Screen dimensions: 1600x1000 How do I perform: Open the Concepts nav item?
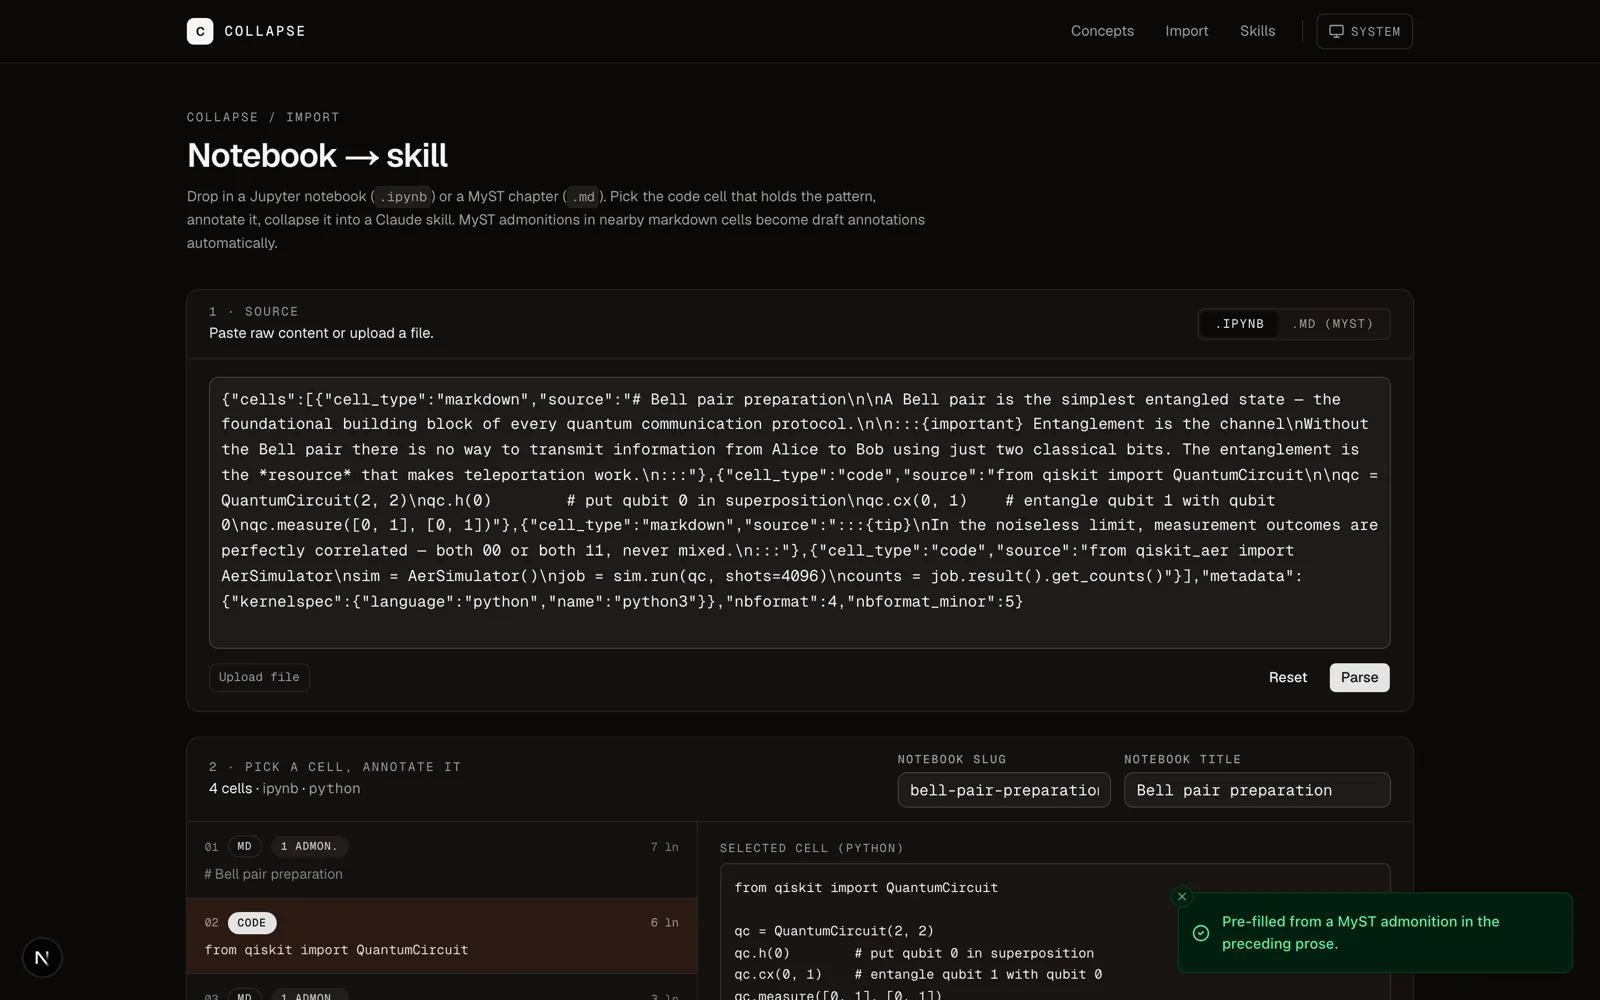pos(1102,31)
